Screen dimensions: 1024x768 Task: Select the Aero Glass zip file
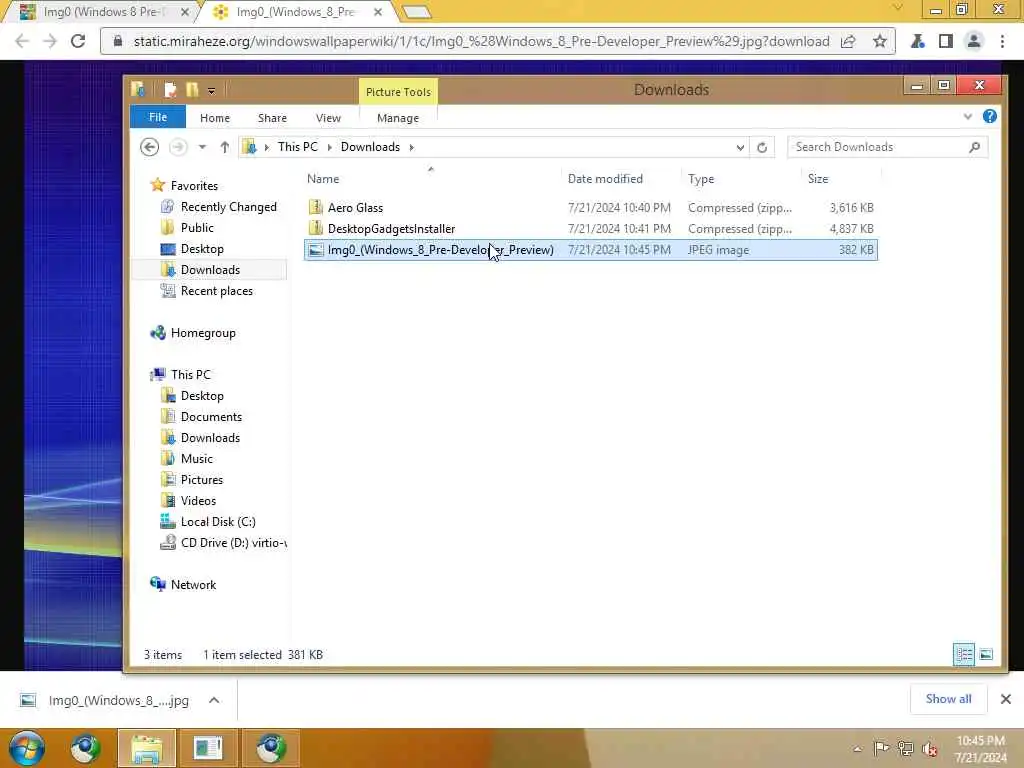pyautogui.click(x=590, y=208)
